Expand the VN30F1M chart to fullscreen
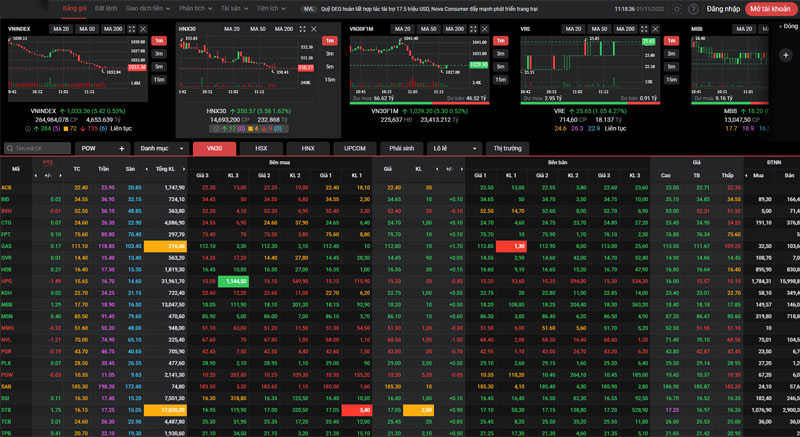The width and height of the screenshot is (800, 437). pos(473,29)
